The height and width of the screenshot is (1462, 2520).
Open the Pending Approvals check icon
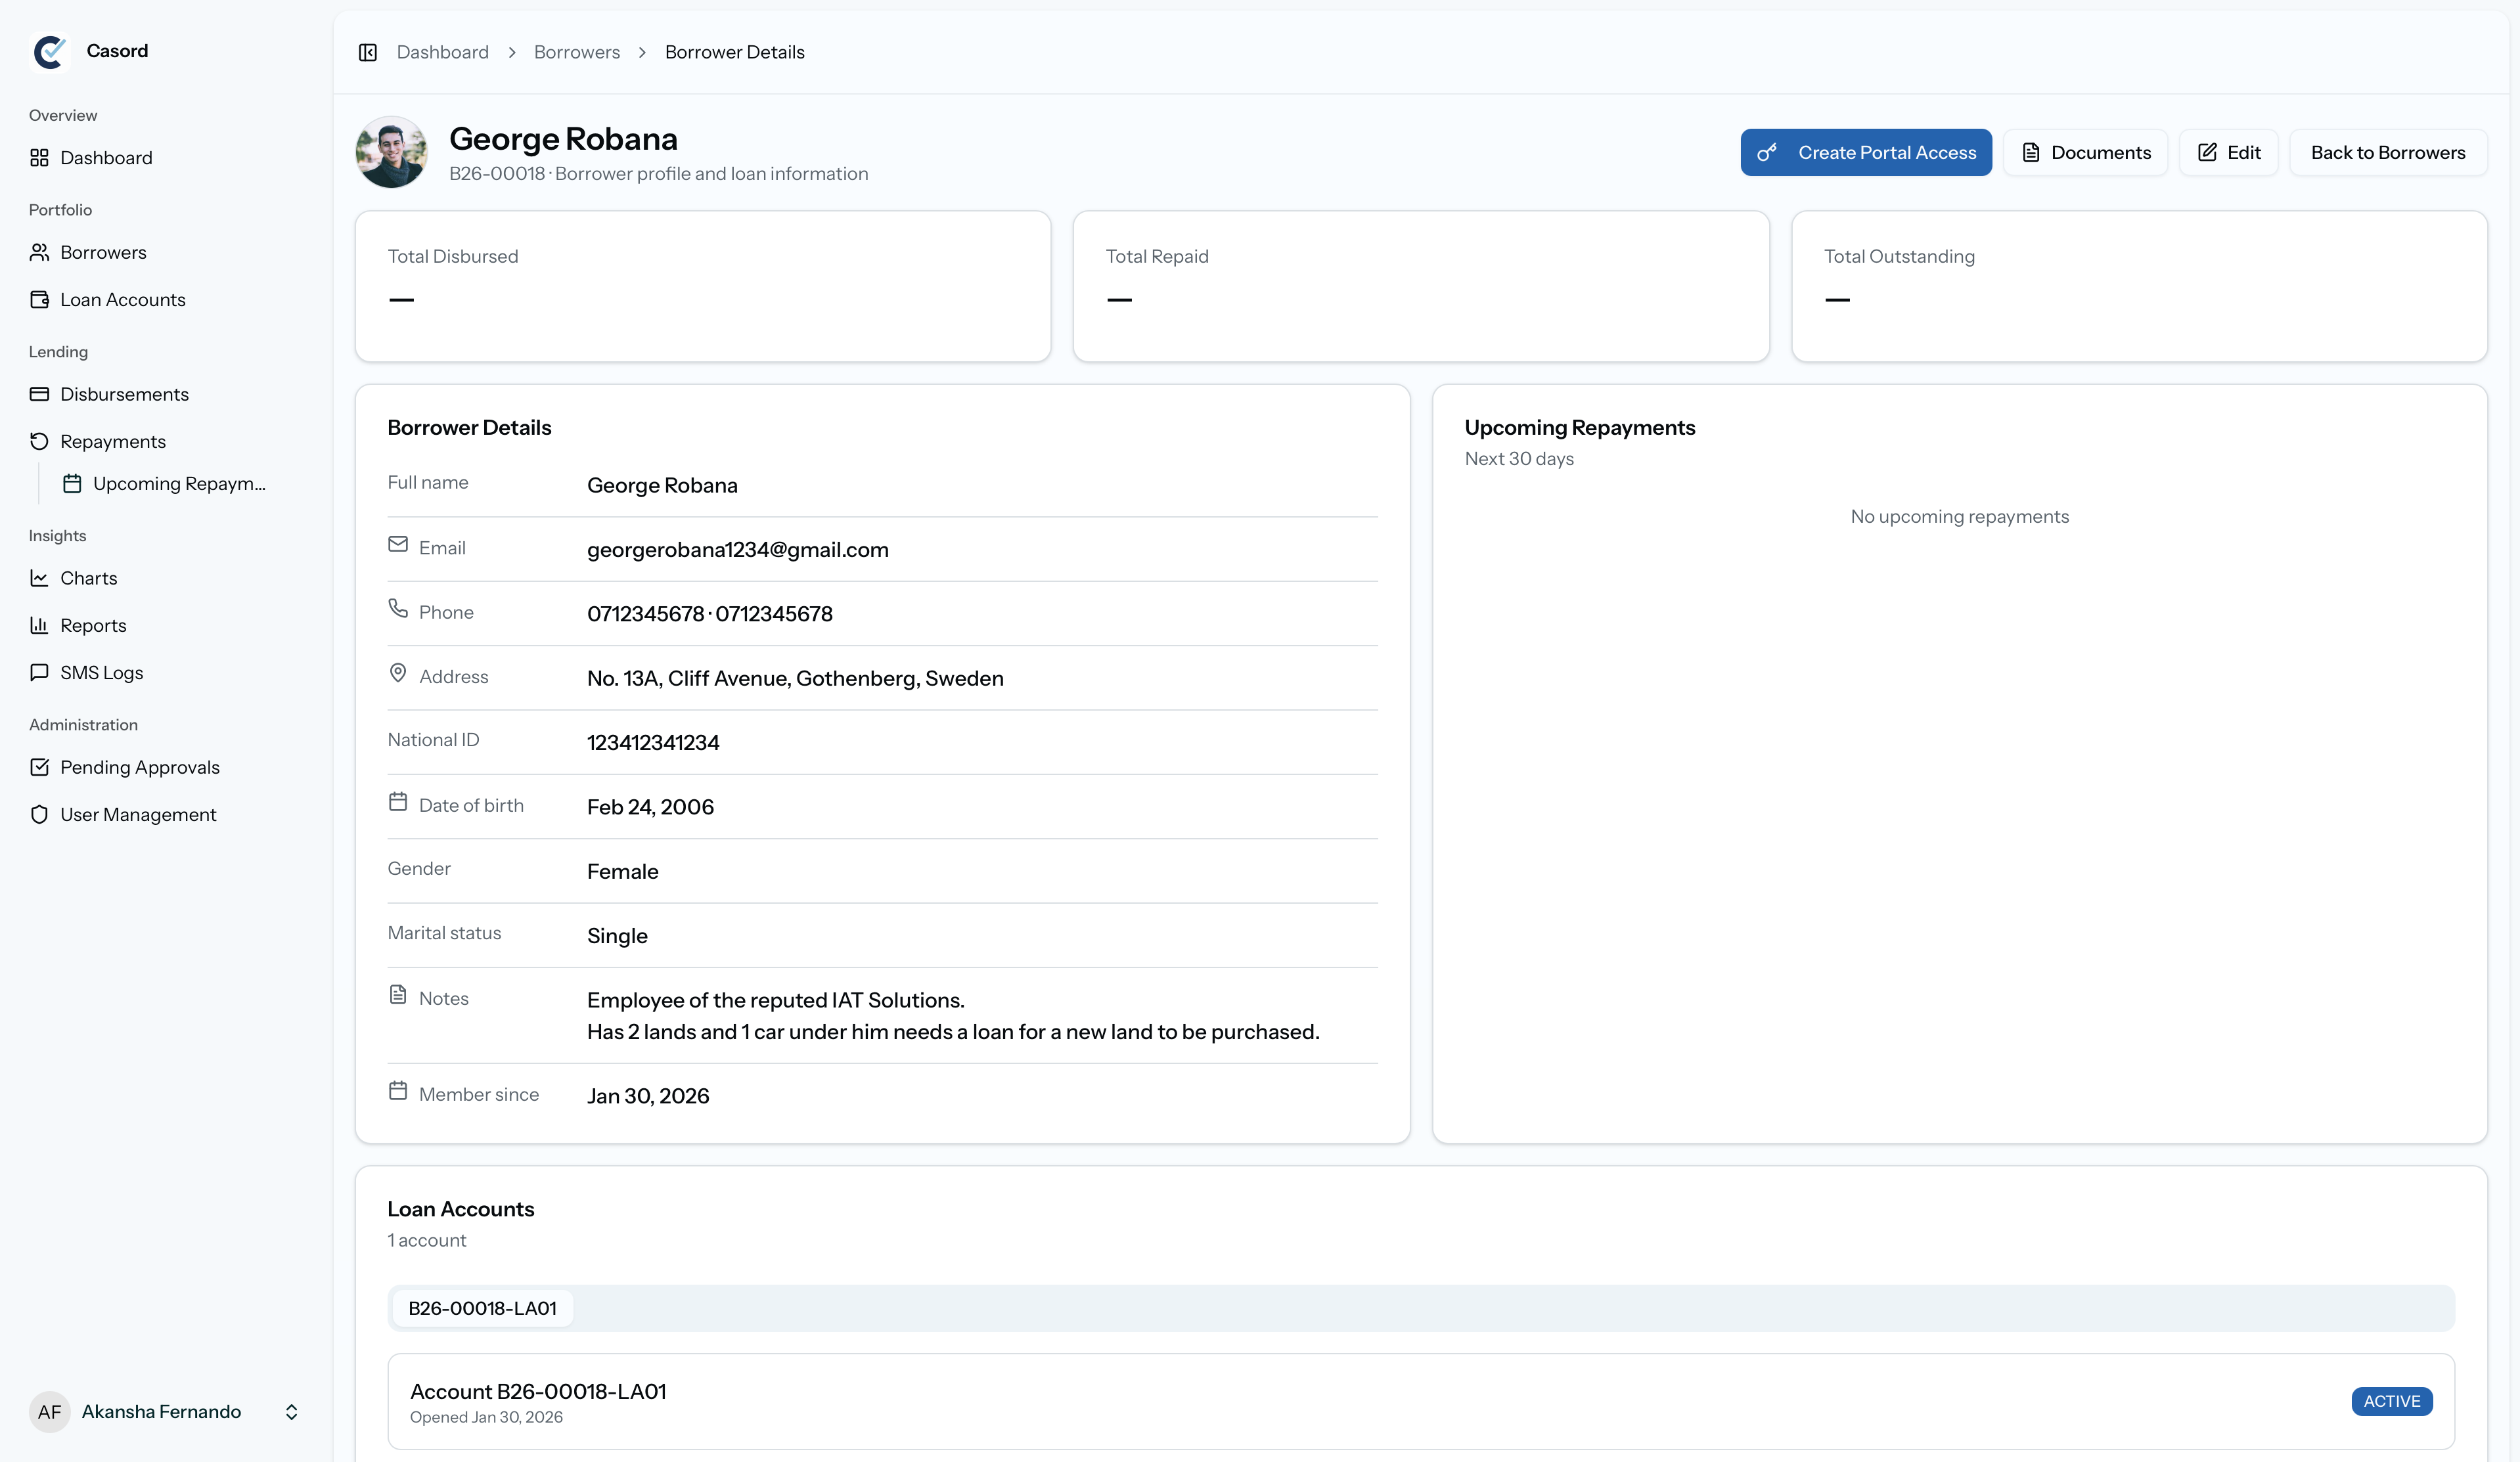pyautogui.click(x=39, y=767)
